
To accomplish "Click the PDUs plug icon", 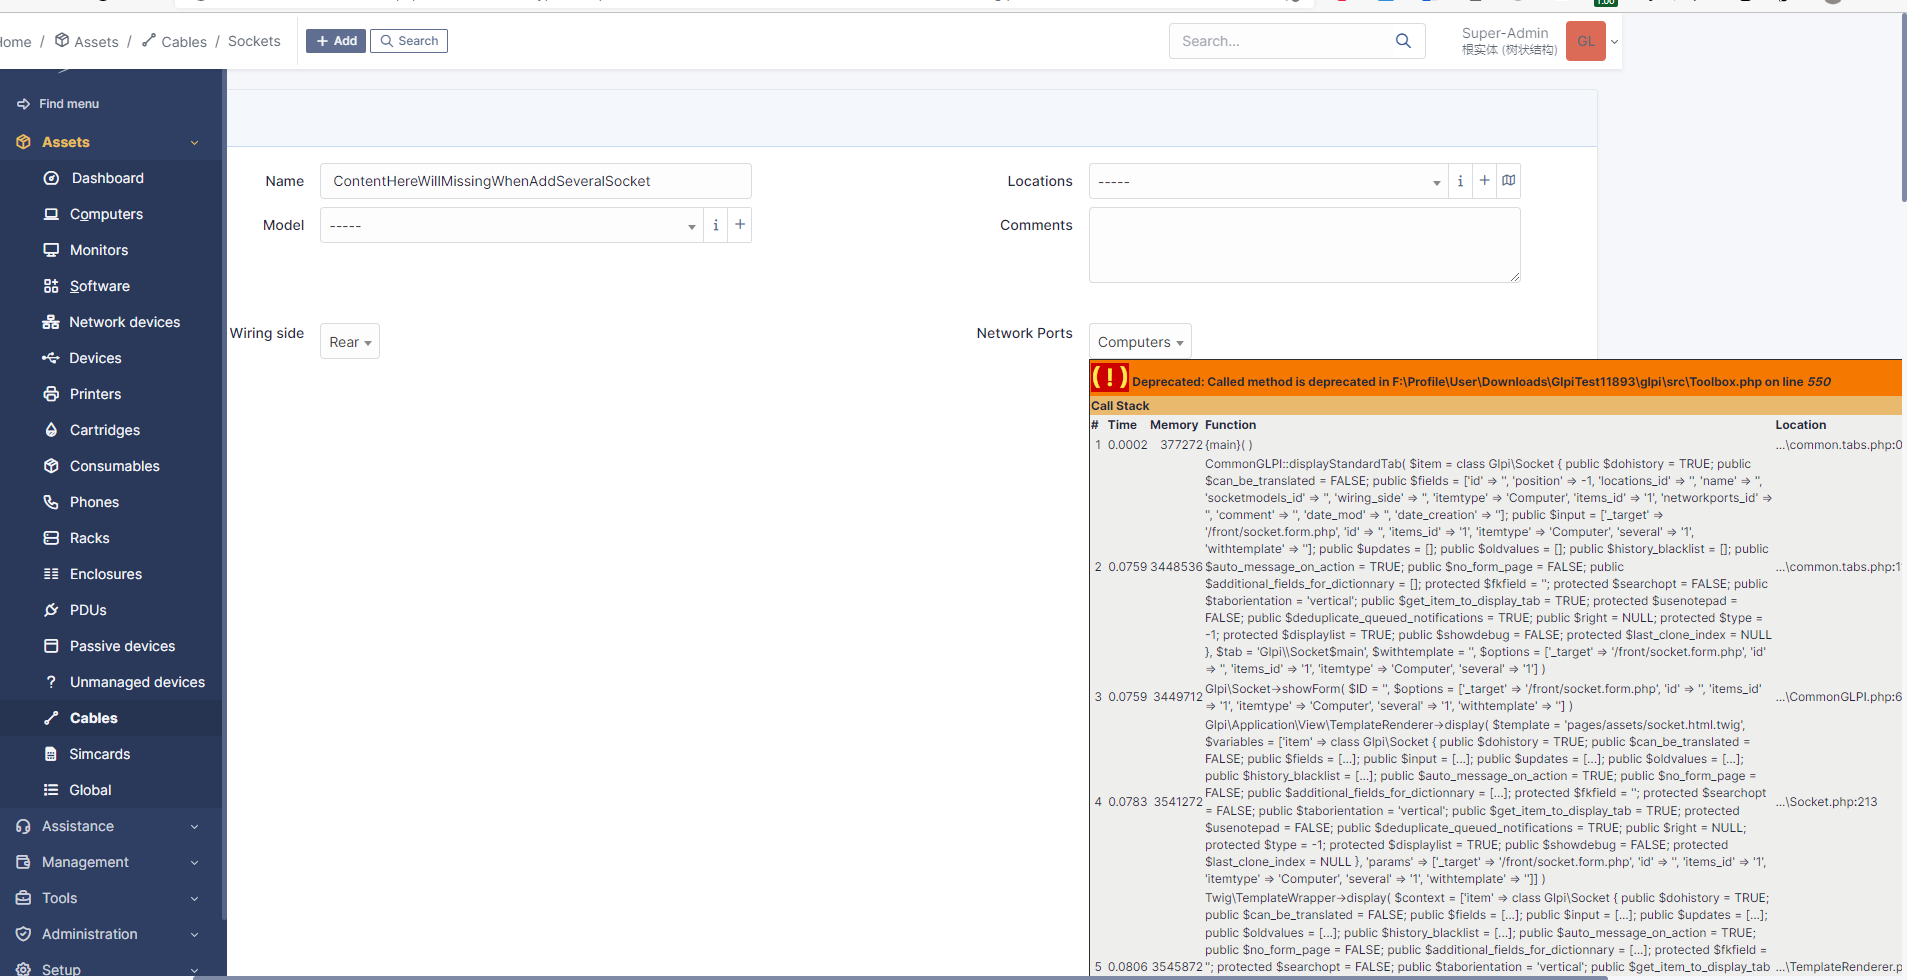I will tap(51, 610).
